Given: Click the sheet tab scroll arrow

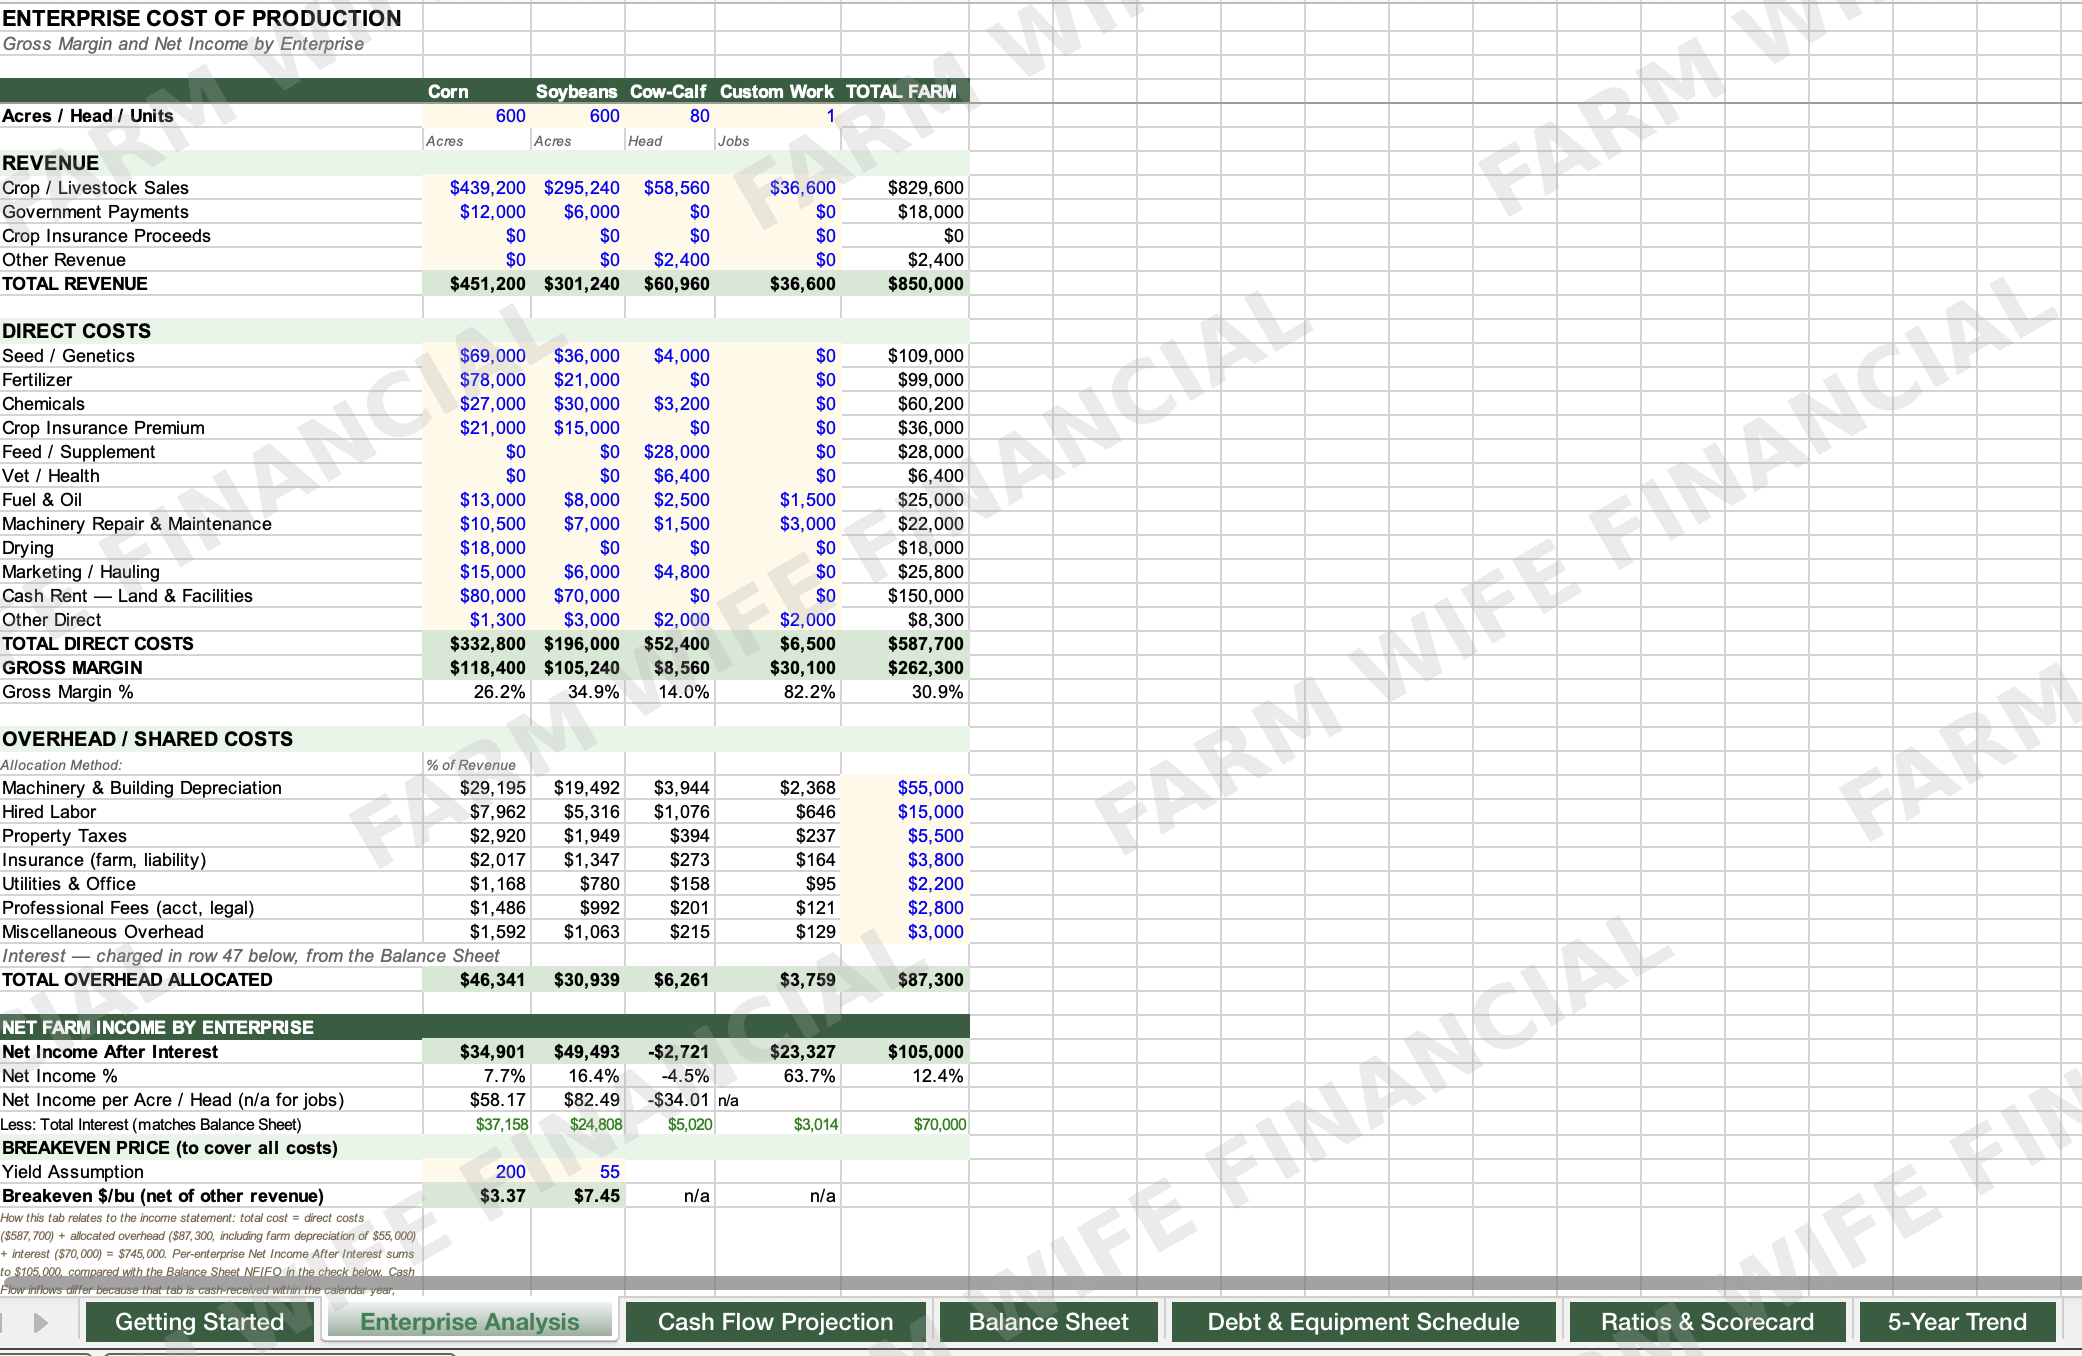Looking at the screenshot, I should click(40, 1323).
